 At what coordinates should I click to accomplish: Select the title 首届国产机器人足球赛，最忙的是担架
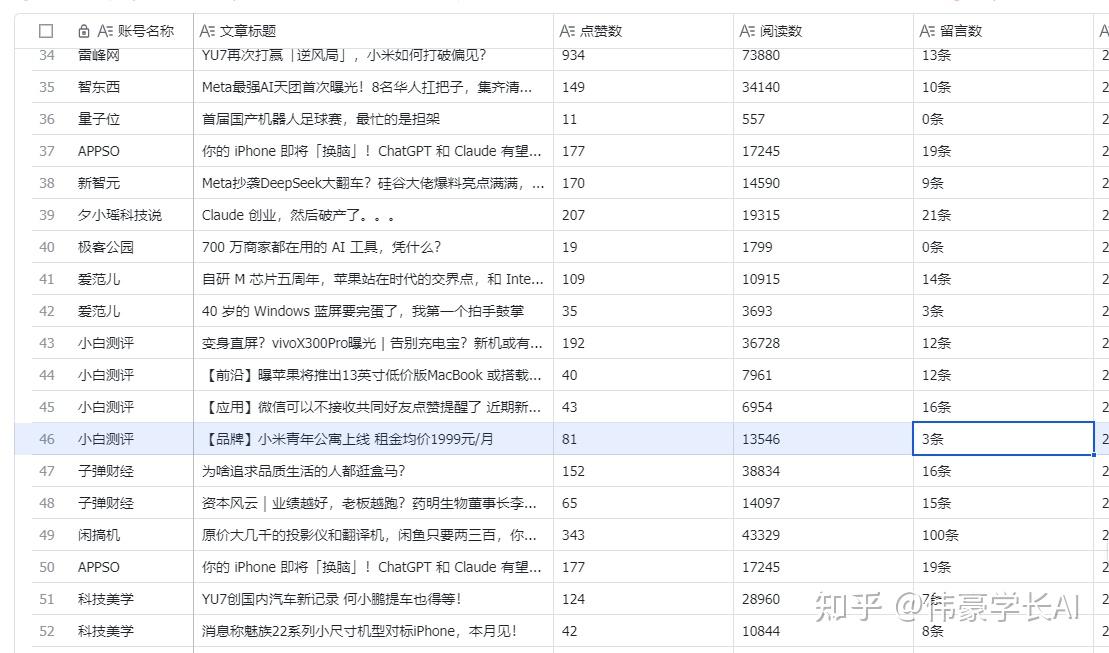[x=320, y=119]
